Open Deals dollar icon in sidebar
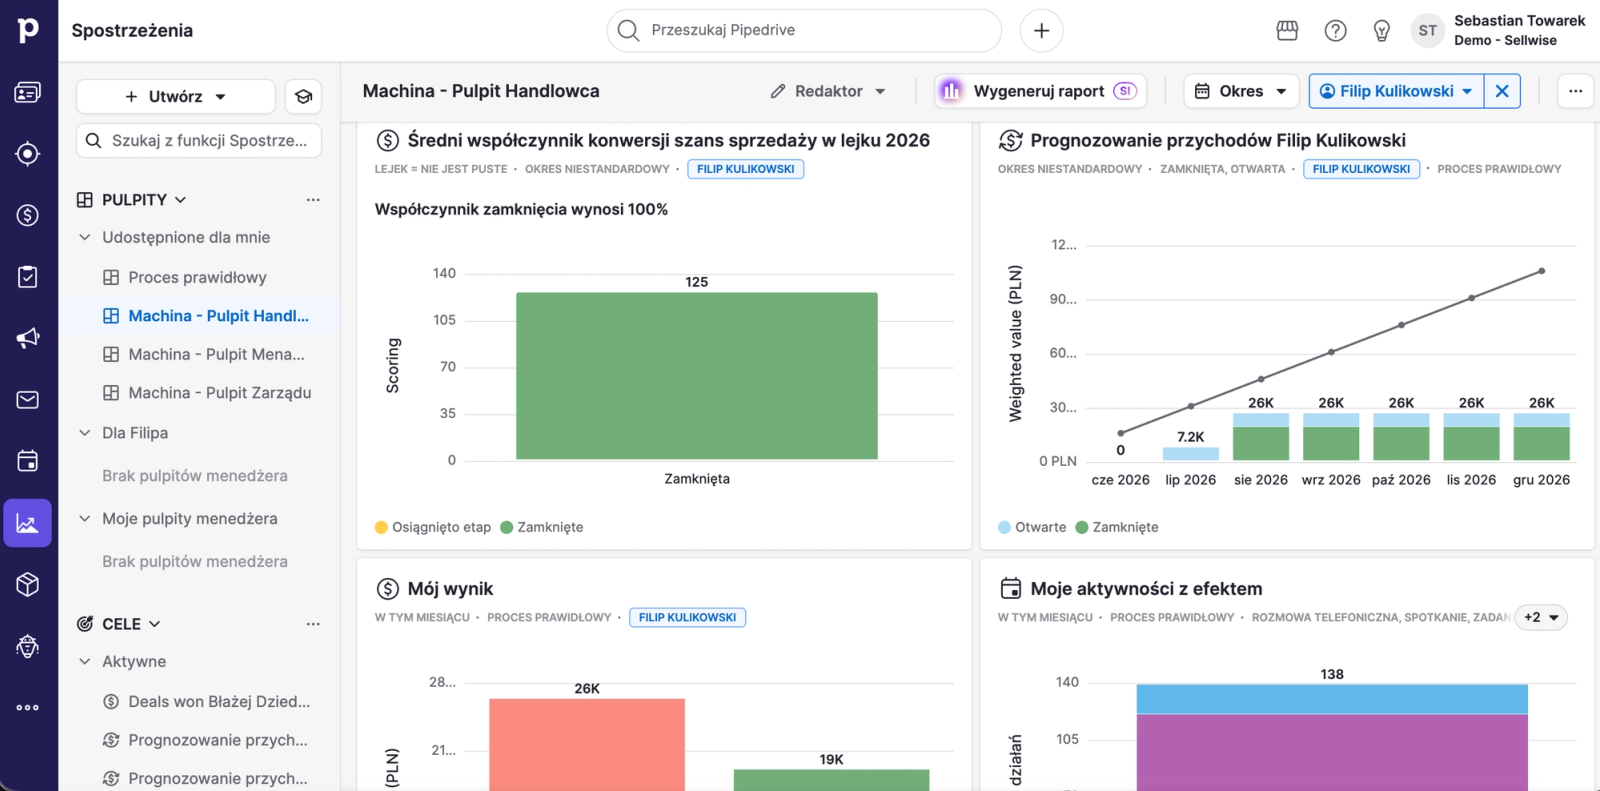1600x791 pixels. 28,215
